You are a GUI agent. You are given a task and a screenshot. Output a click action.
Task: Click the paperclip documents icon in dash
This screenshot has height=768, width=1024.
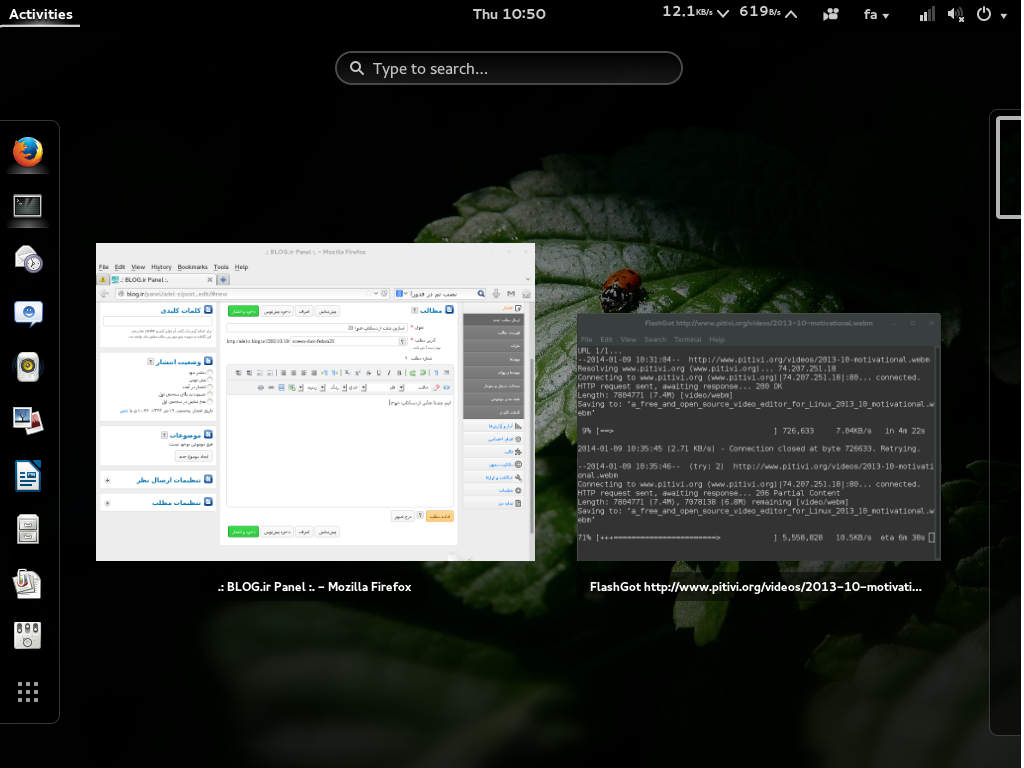pyautogui.click(x=28, y=582)
